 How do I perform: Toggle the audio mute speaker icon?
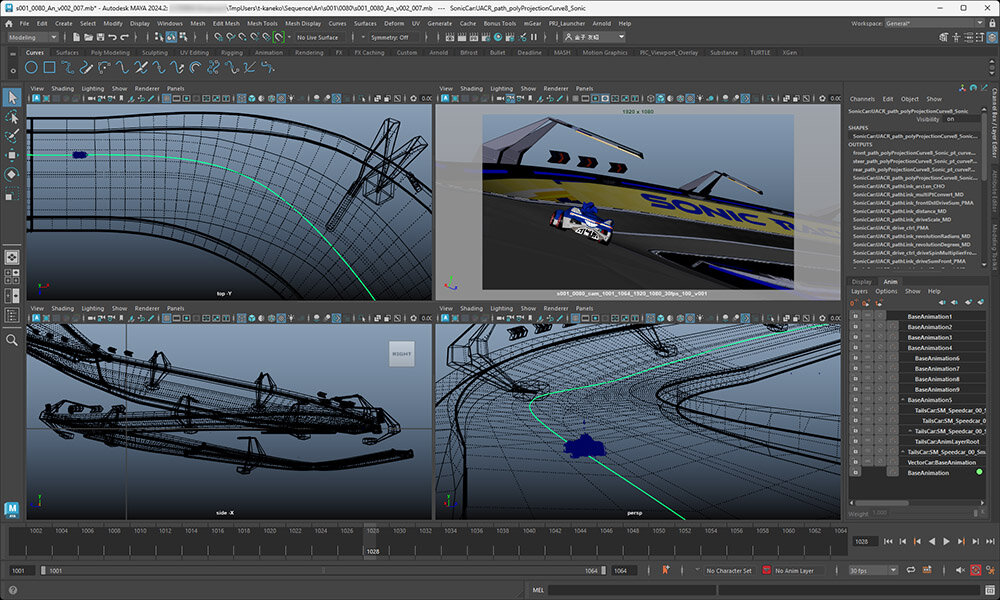(x=960, y=570)
